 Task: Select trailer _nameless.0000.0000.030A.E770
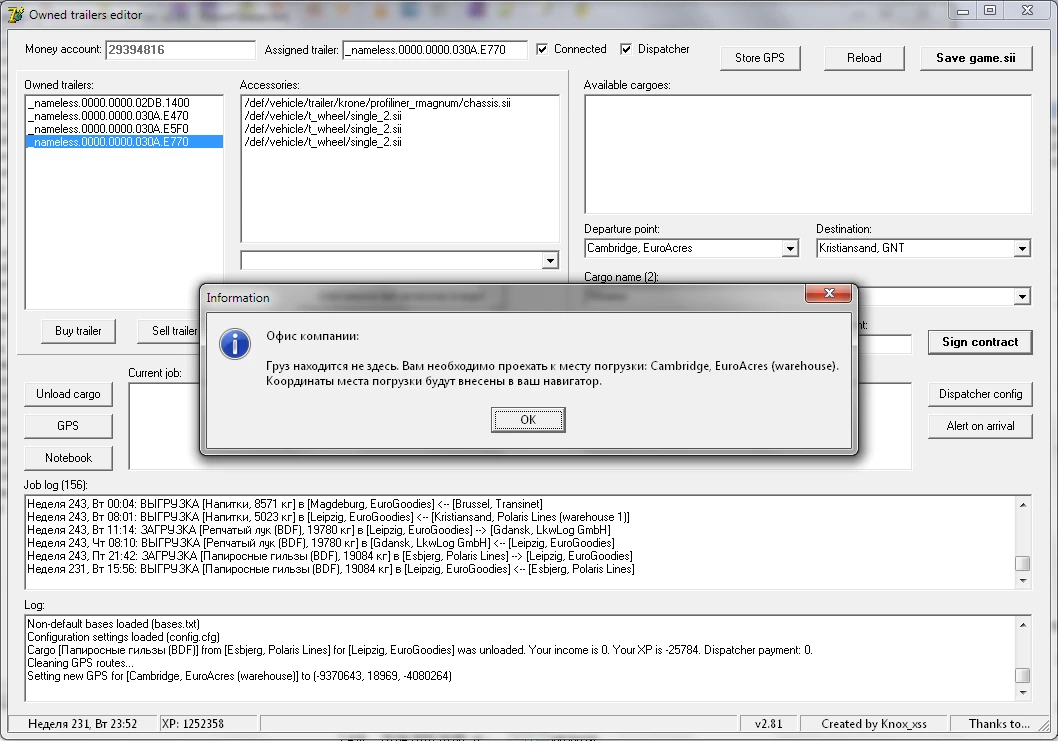tap(124, 142)
